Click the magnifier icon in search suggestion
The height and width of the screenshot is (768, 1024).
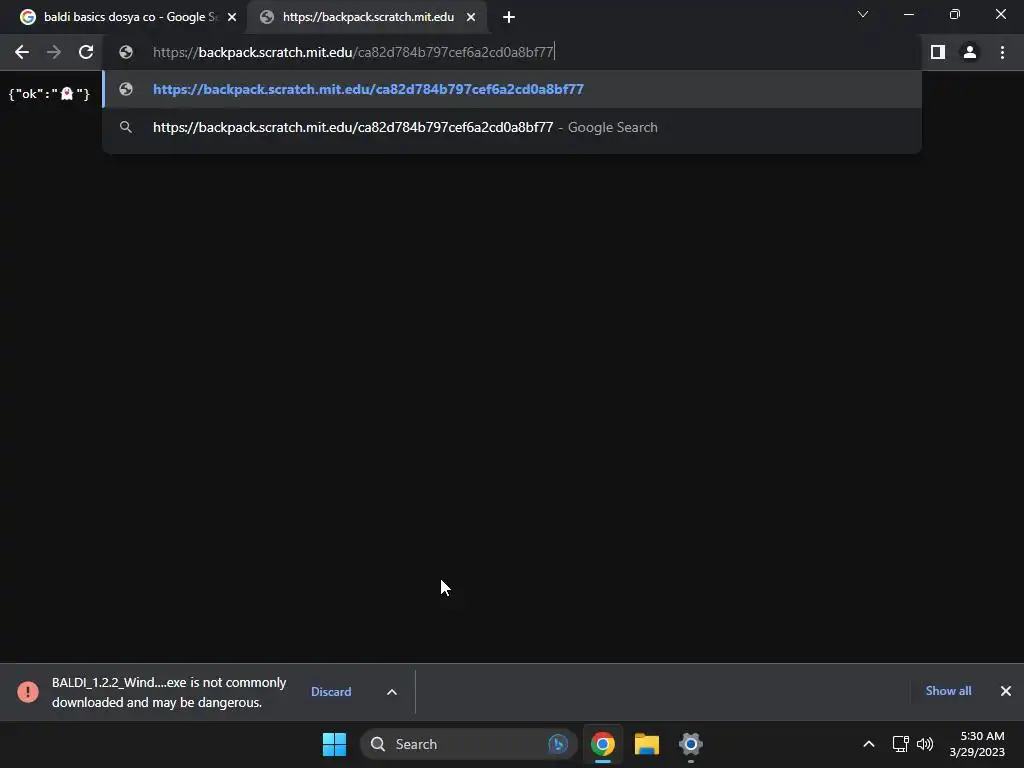(126, 127)
